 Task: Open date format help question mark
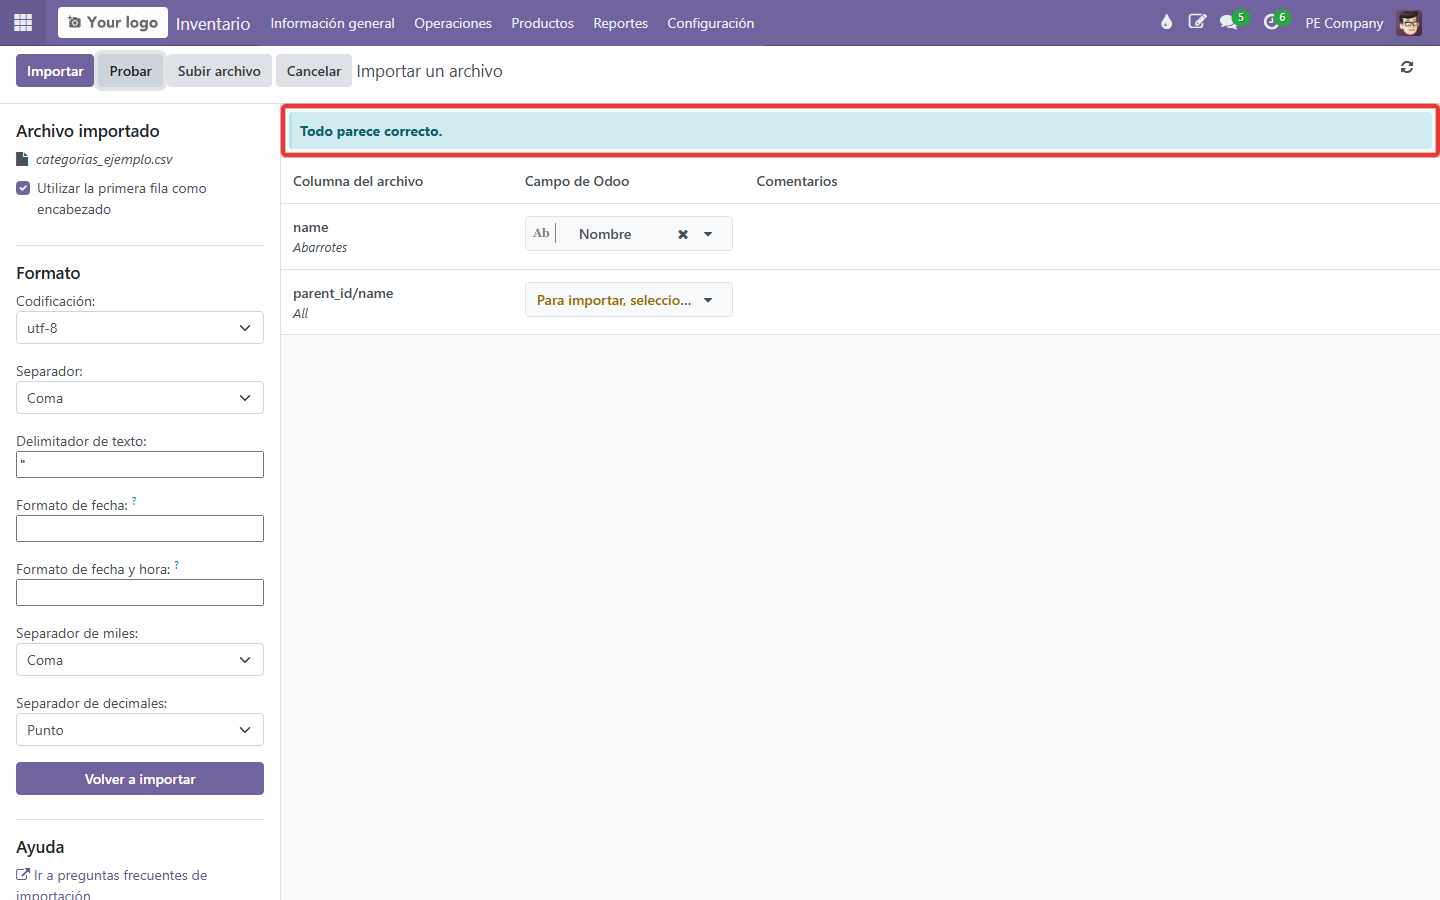134,501
